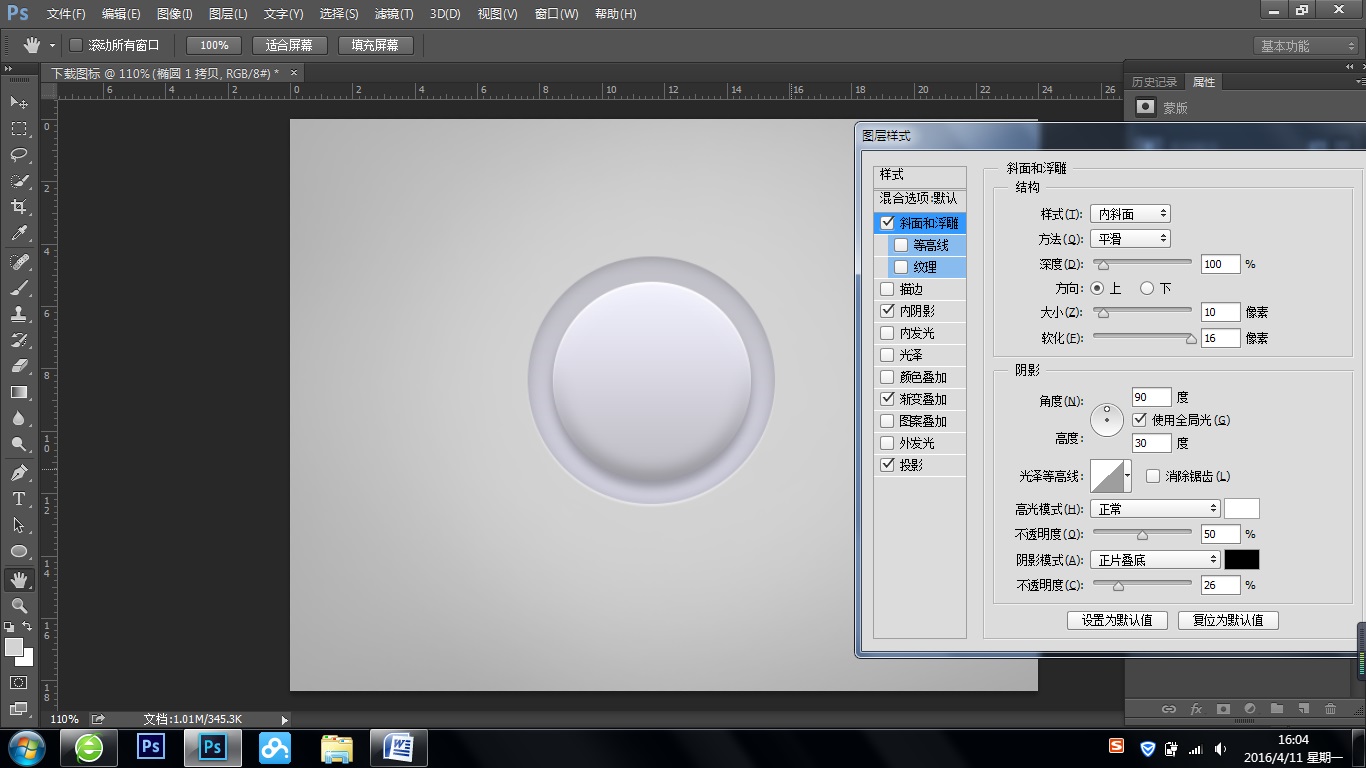This screenshot has height=768, width=1366.
Task: Select the 下 direction radio button
Action: pos(1147,288)
